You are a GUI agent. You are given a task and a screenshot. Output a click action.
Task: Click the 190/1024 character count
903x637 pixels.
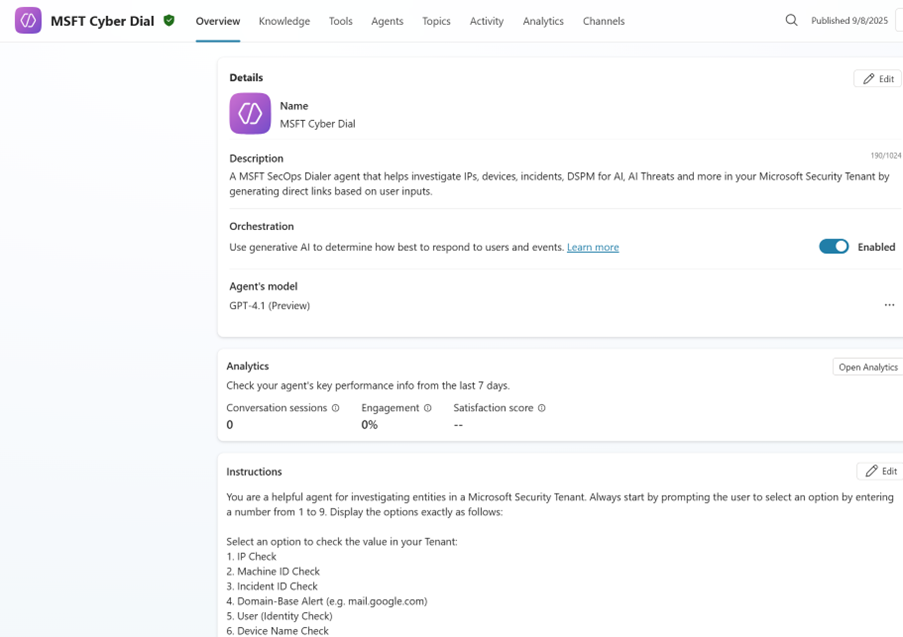886,156
